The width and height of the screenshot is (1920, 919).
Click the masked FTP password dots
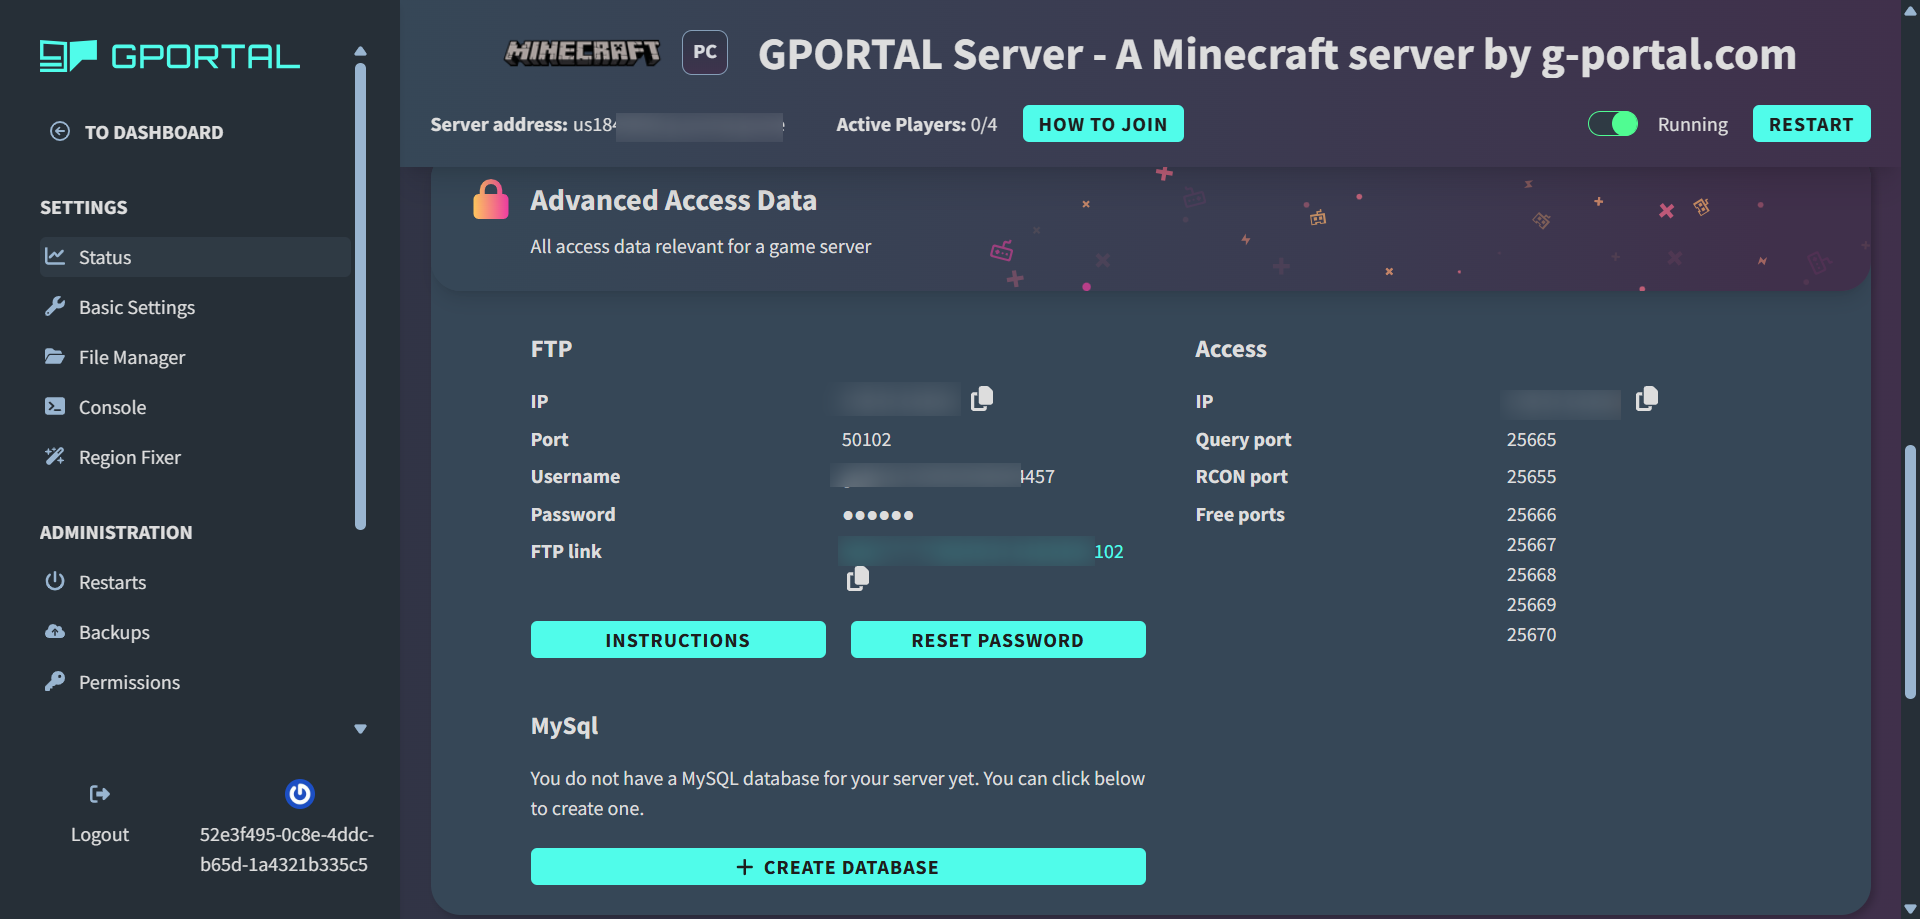878,515
